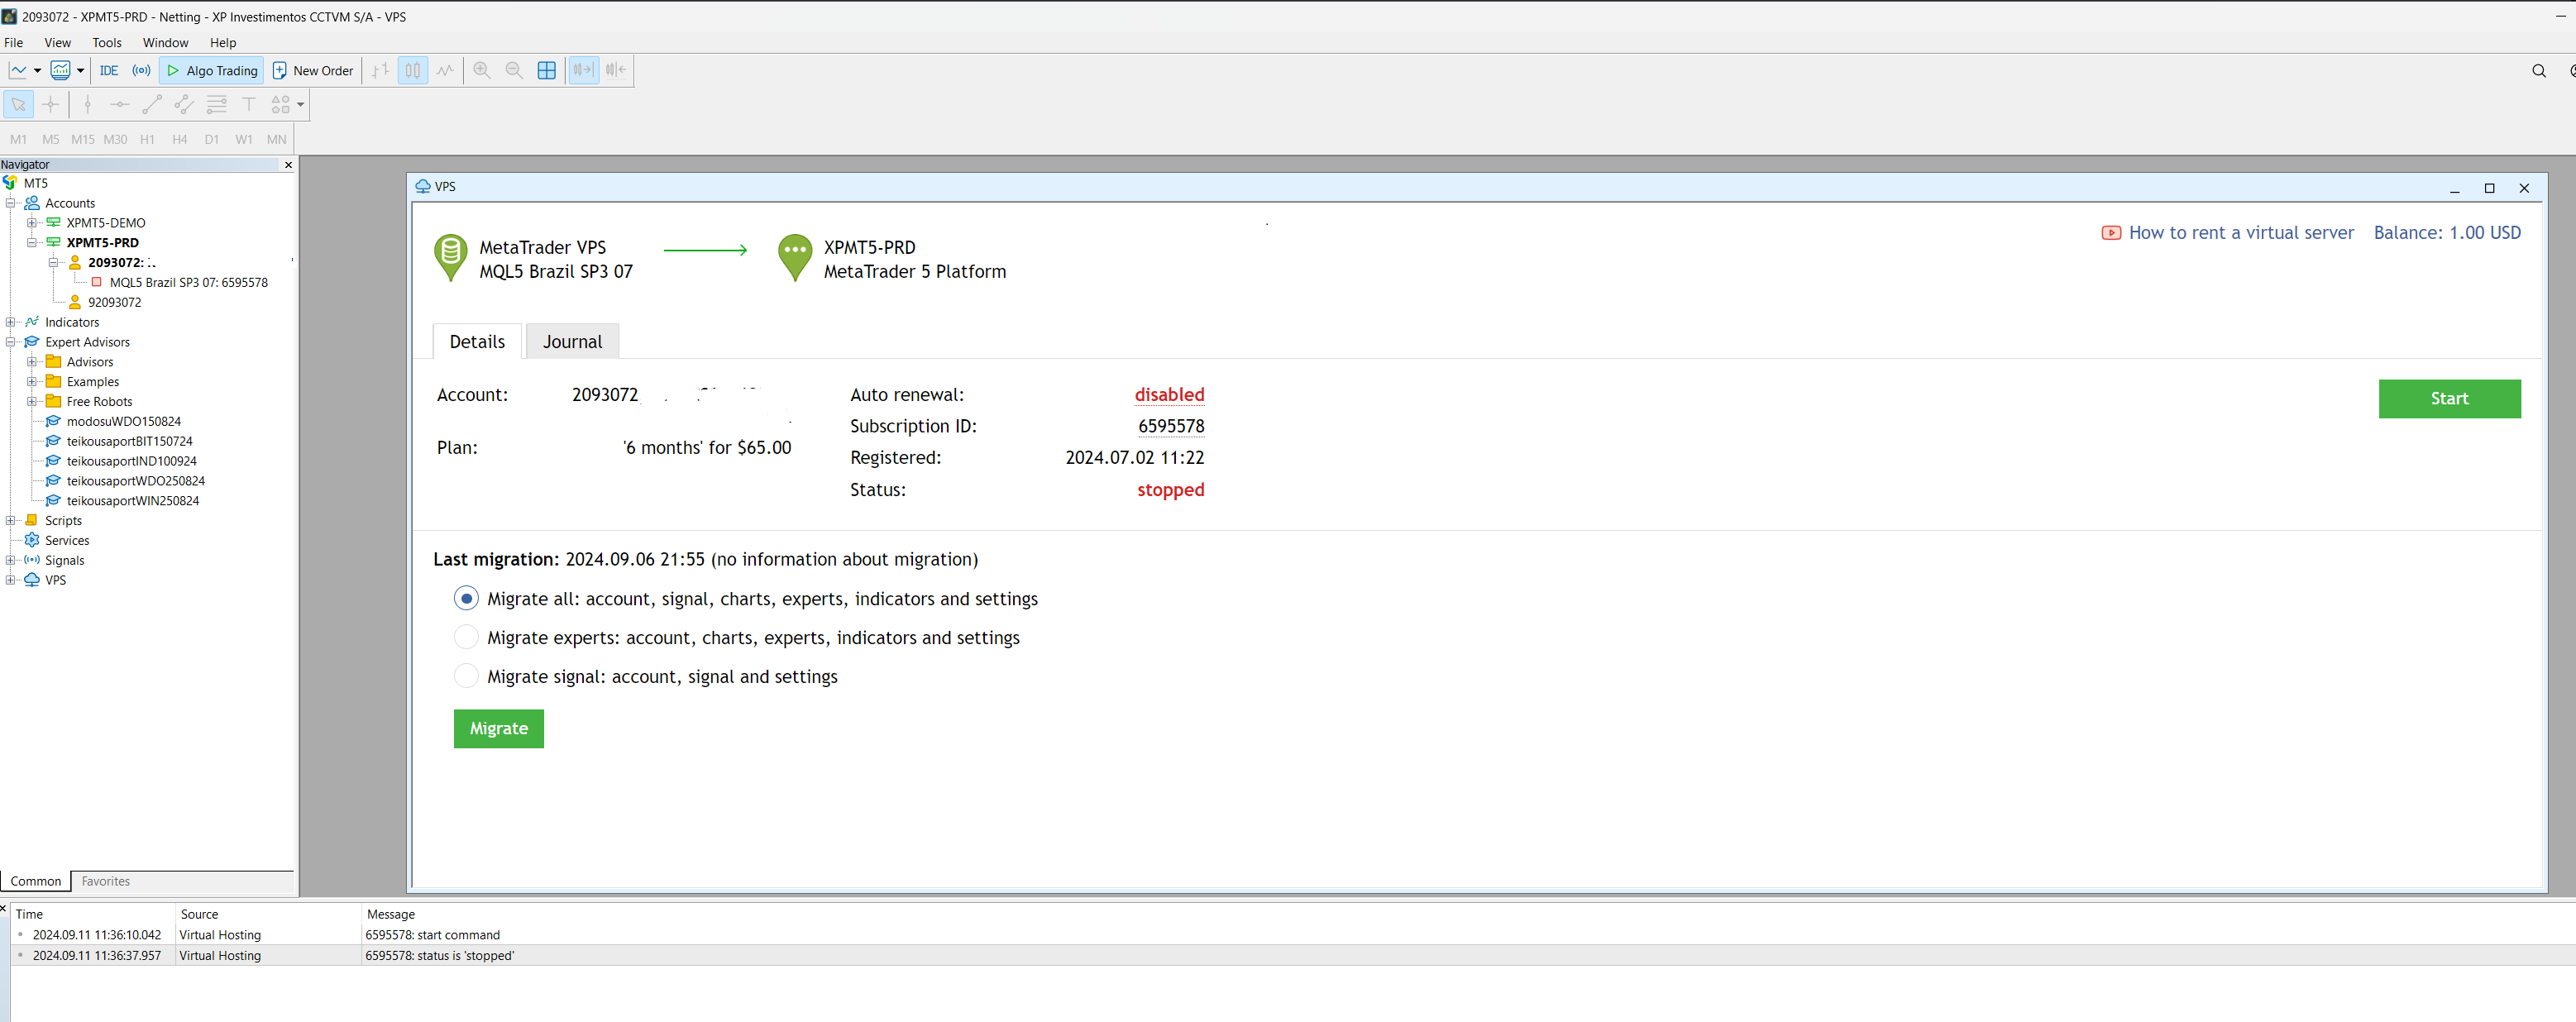The width and height of the screenshot is (2576, 1022).
Task: Select Migrate experts radio option
Action: tap(466, 637)
